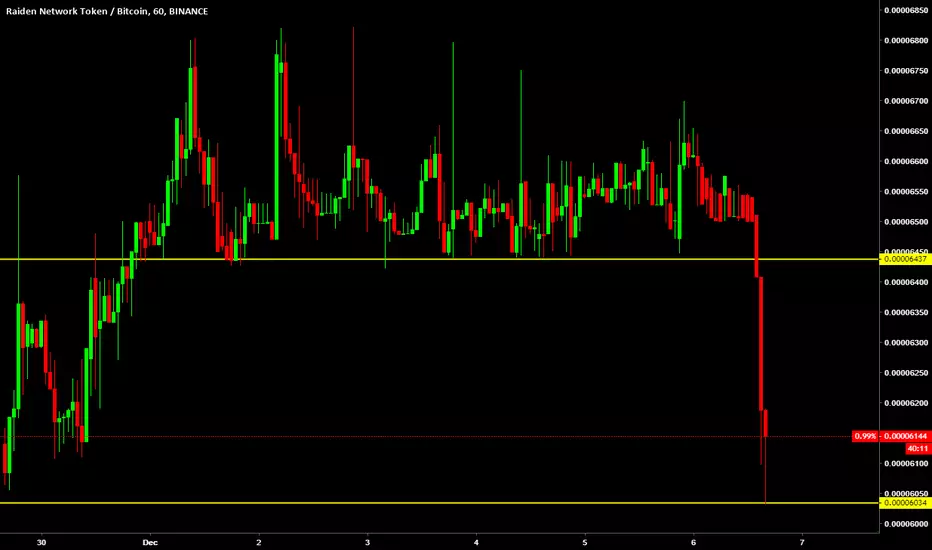Click the time axis label 4
The width and height of the screenshot is (932, 550).
pyautogui.click(x=476, y=542)
